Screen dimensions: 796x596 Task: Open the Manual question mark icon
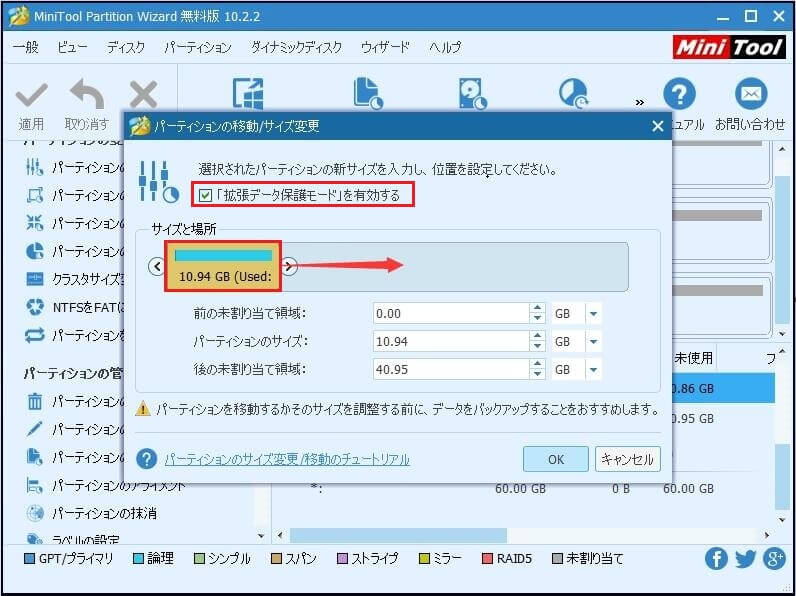679,94
